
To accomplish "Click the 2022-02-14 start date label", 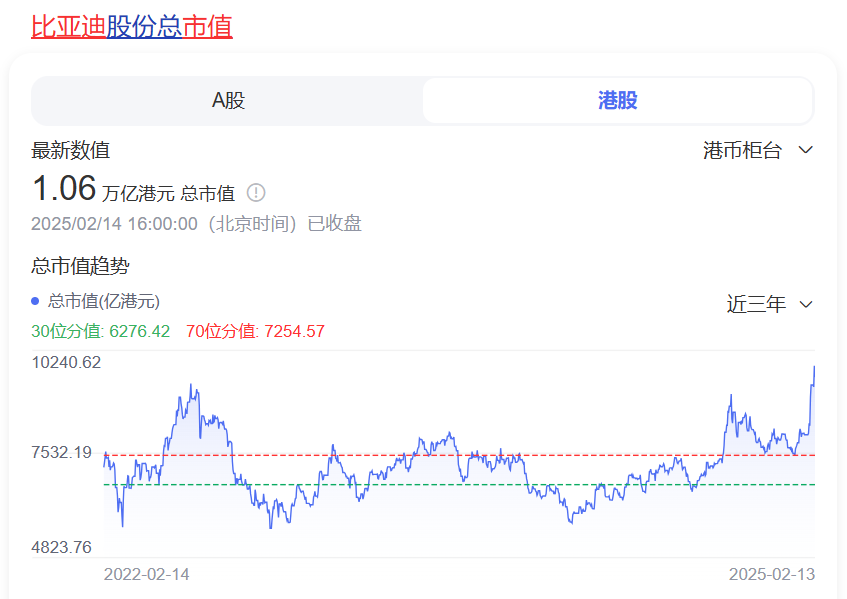I will [x=148, y=574].
